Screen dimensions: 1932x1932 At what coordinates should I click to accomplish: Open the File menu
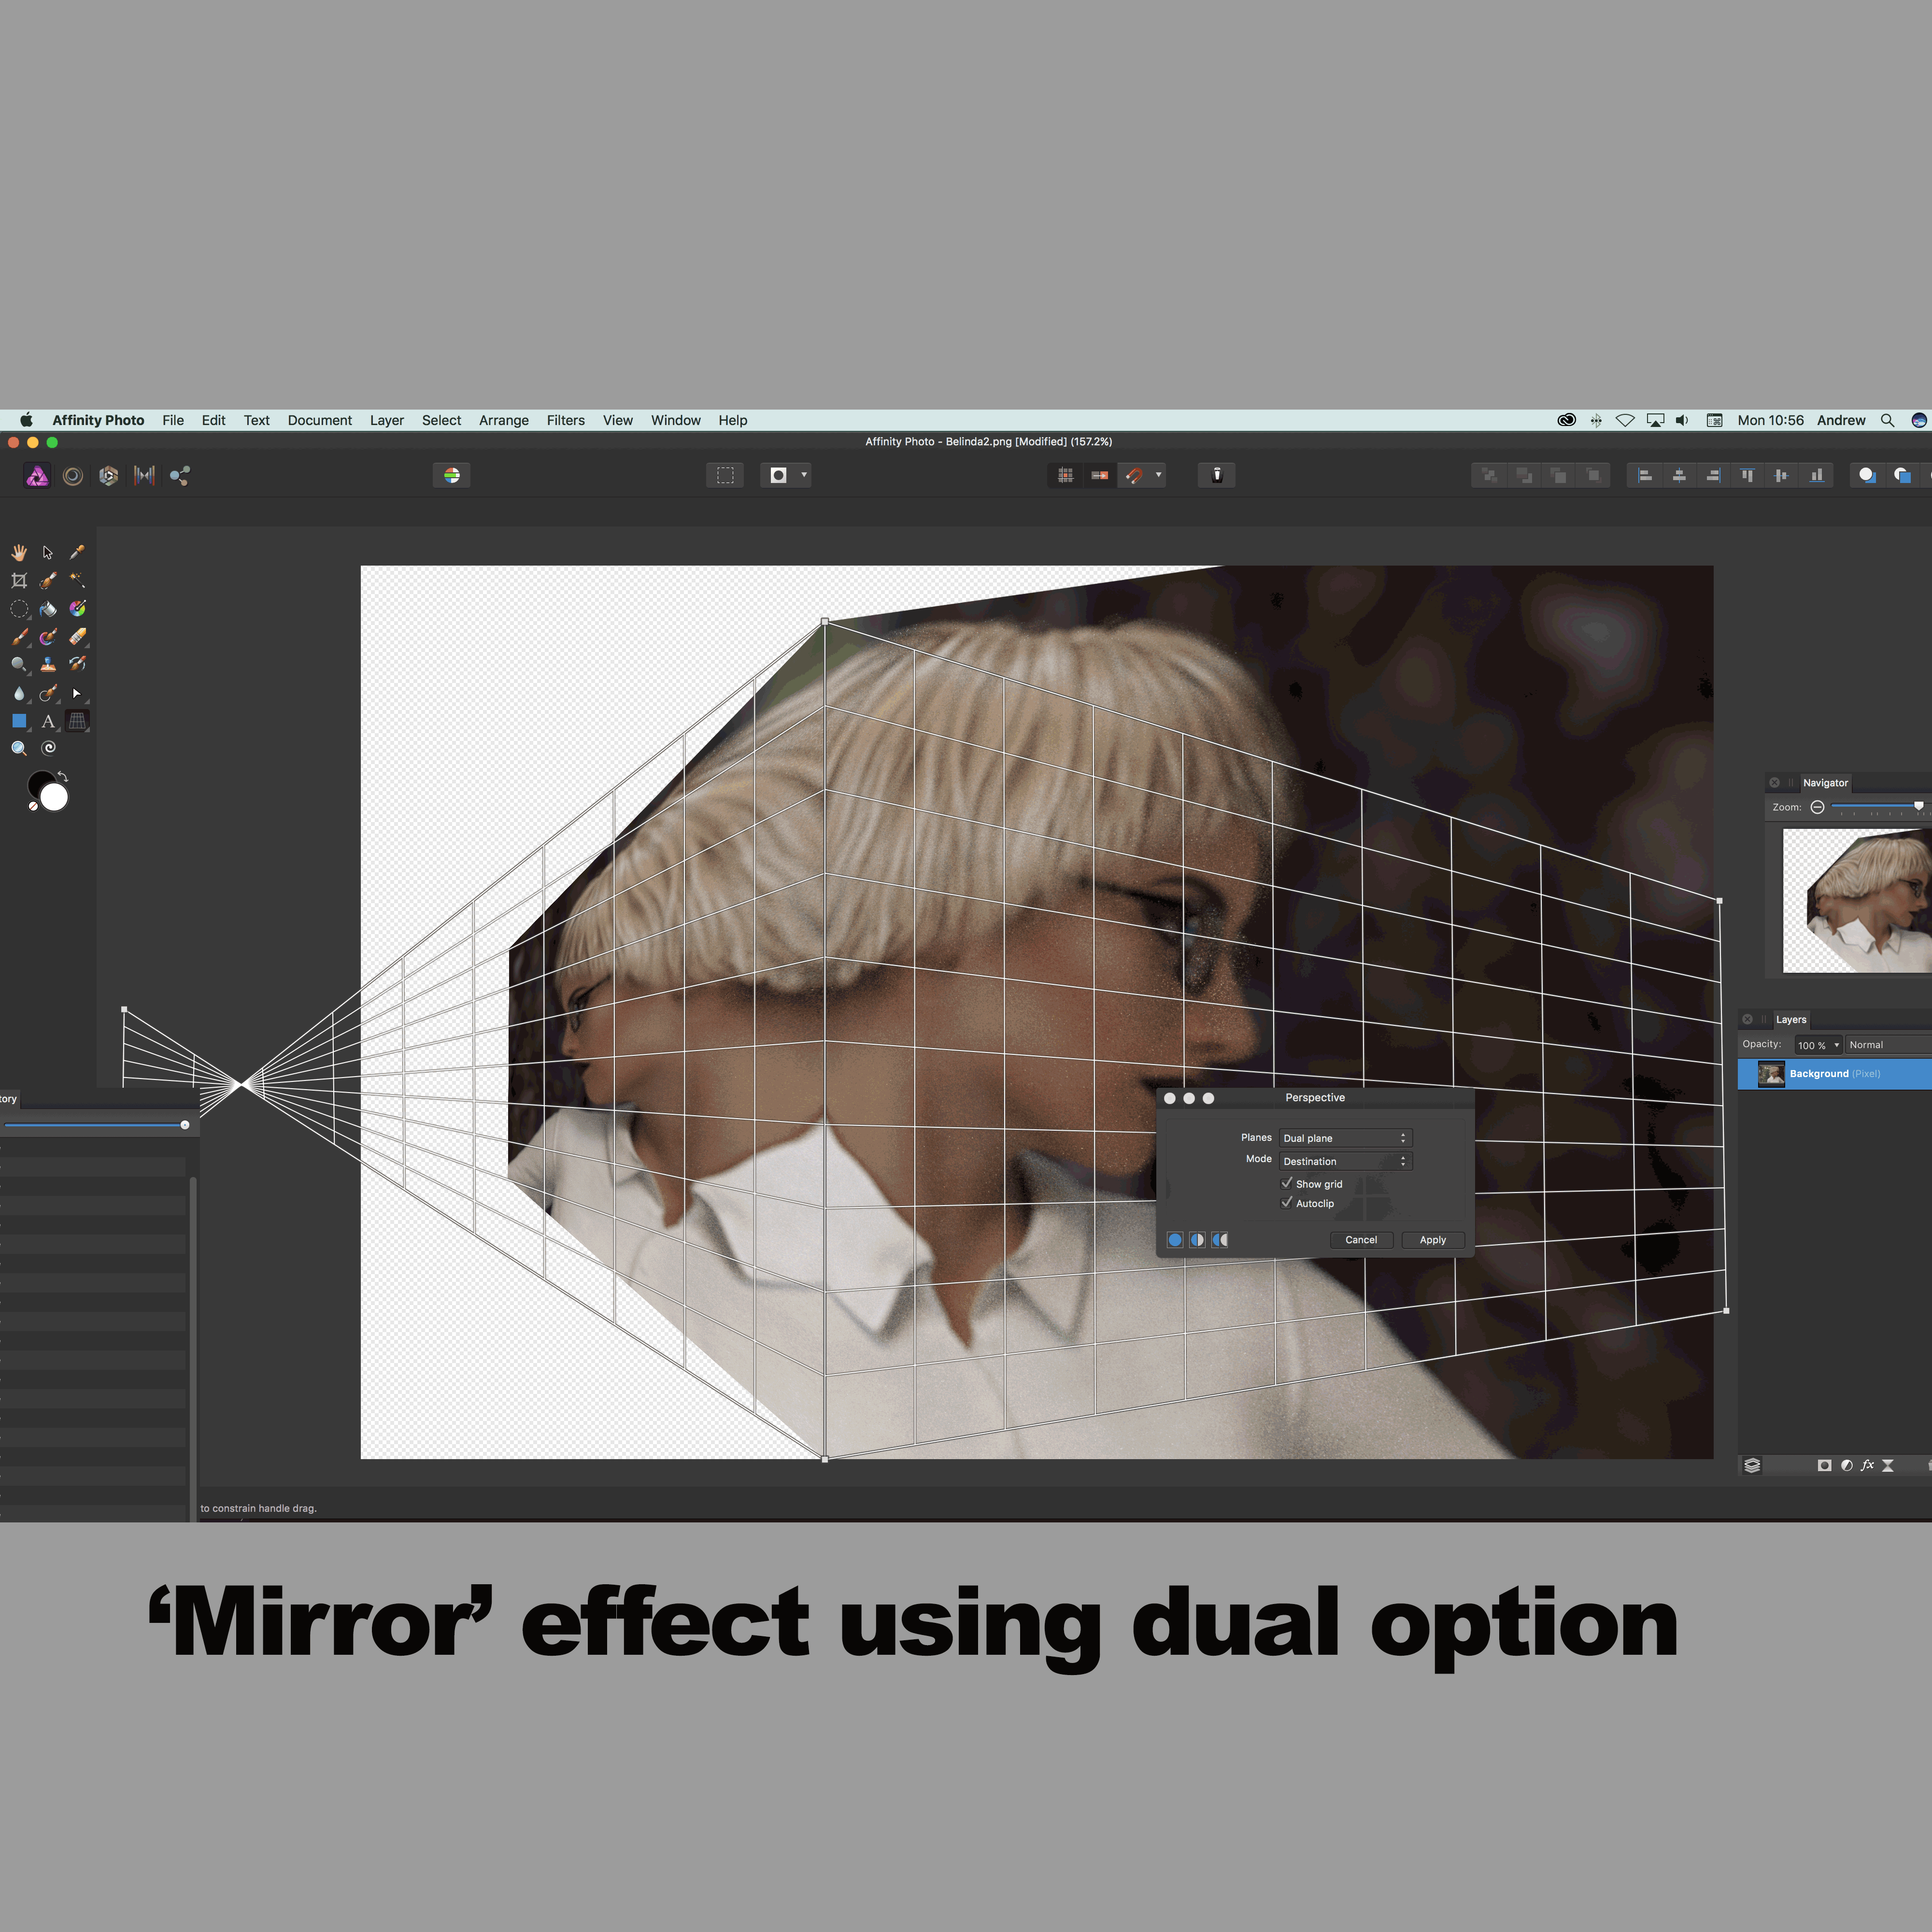tap(173, 420)
